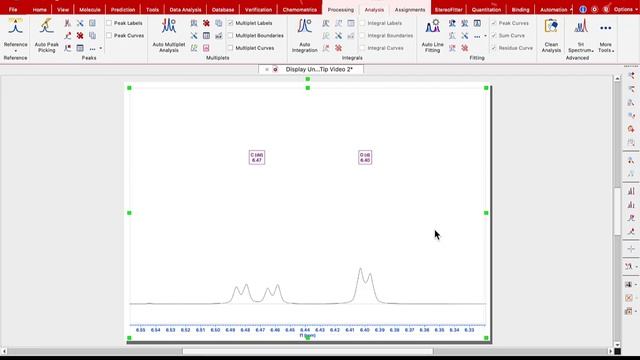640x360 pixels.
Task: Click the red X delete icon in Integrals group
Action: 338,48
